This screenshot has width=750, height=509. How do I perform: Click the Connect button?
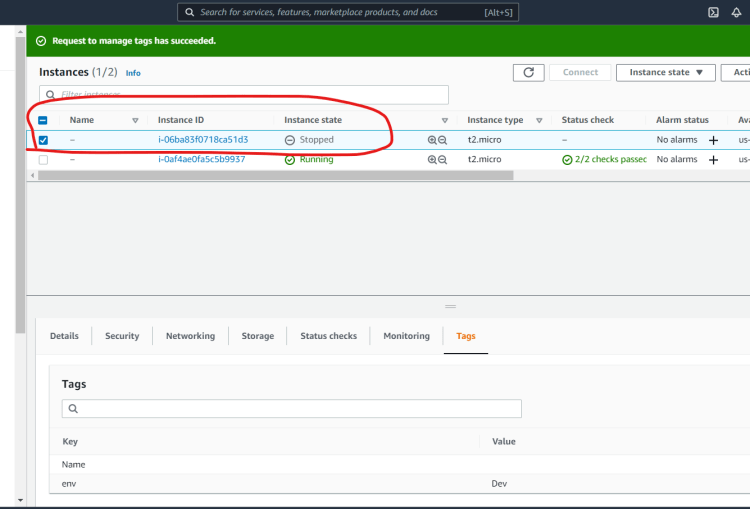(580, 72)
